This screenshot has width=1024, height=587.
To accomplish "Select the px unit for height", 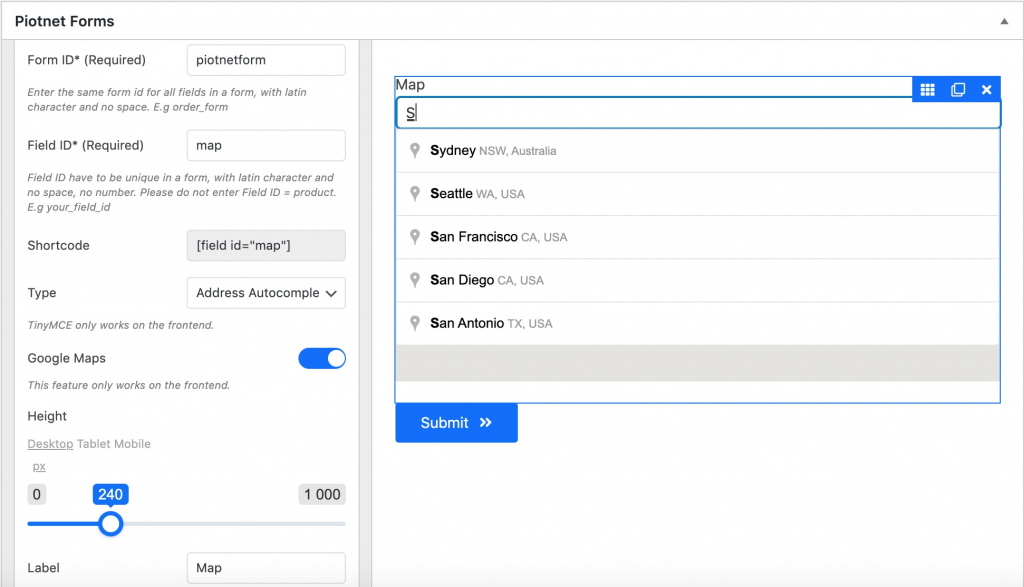I will pos(39,466).
